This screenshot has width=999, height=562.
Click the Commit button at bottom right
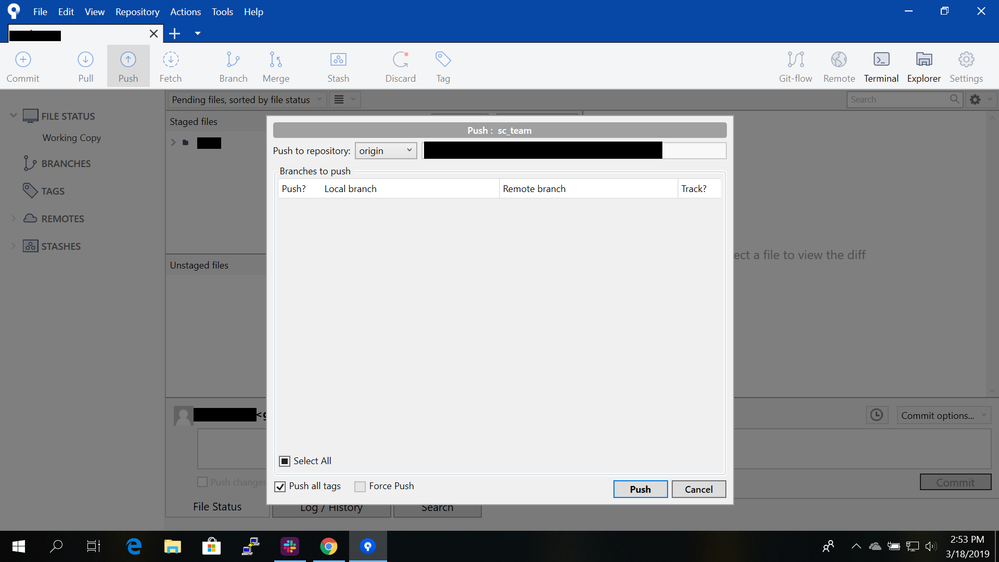coord(955,482)
